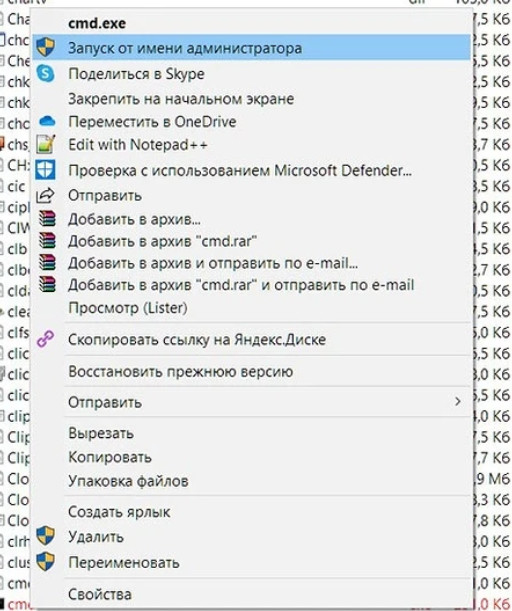Expand the Отправить submenu arrow
Viewport: 512px width, 611px height.
click(x=458, y=401)
